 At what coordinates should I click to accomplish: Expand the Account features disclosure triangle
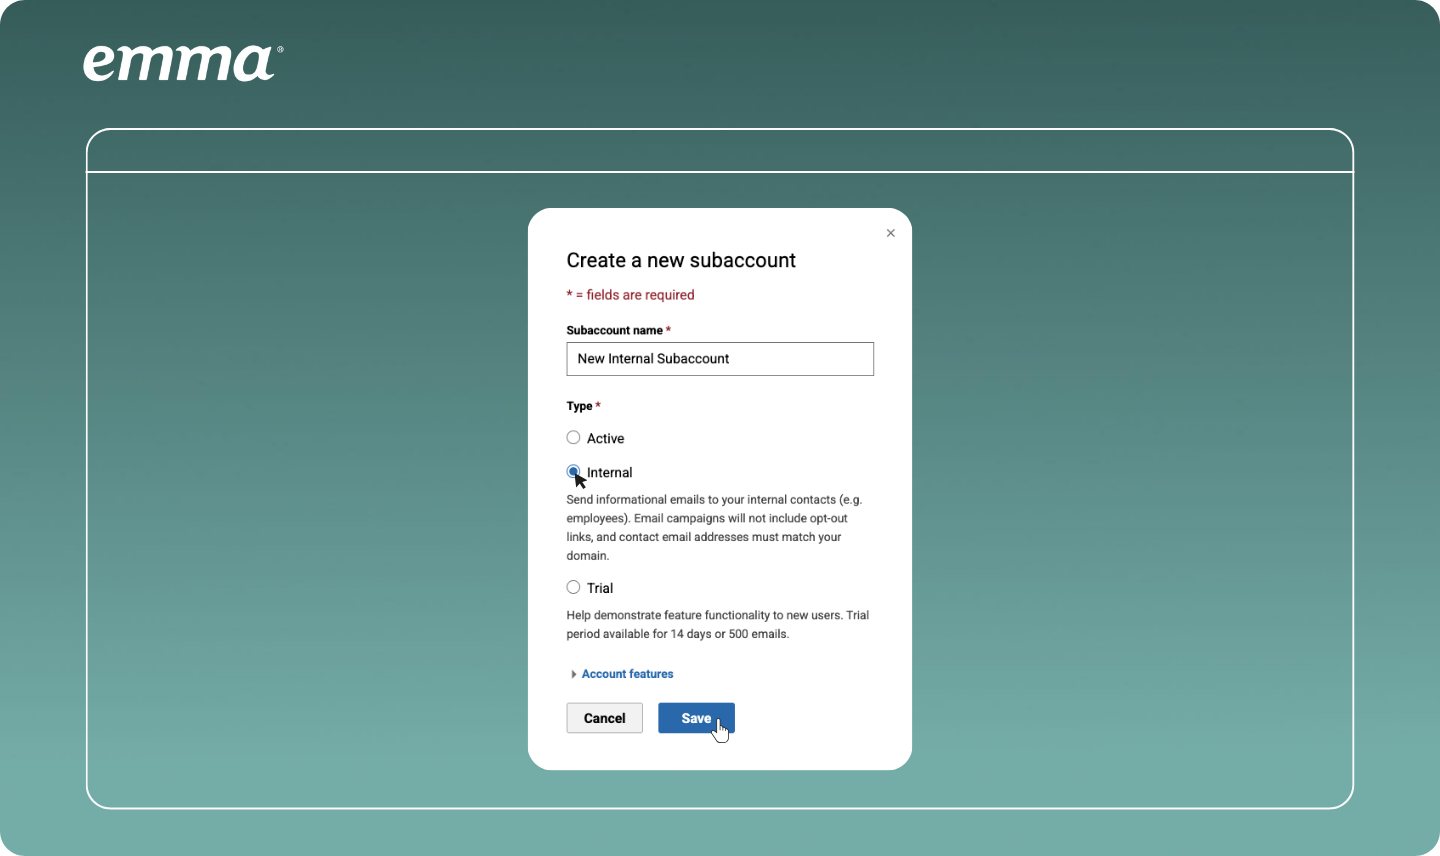click(x=573, y=675)
